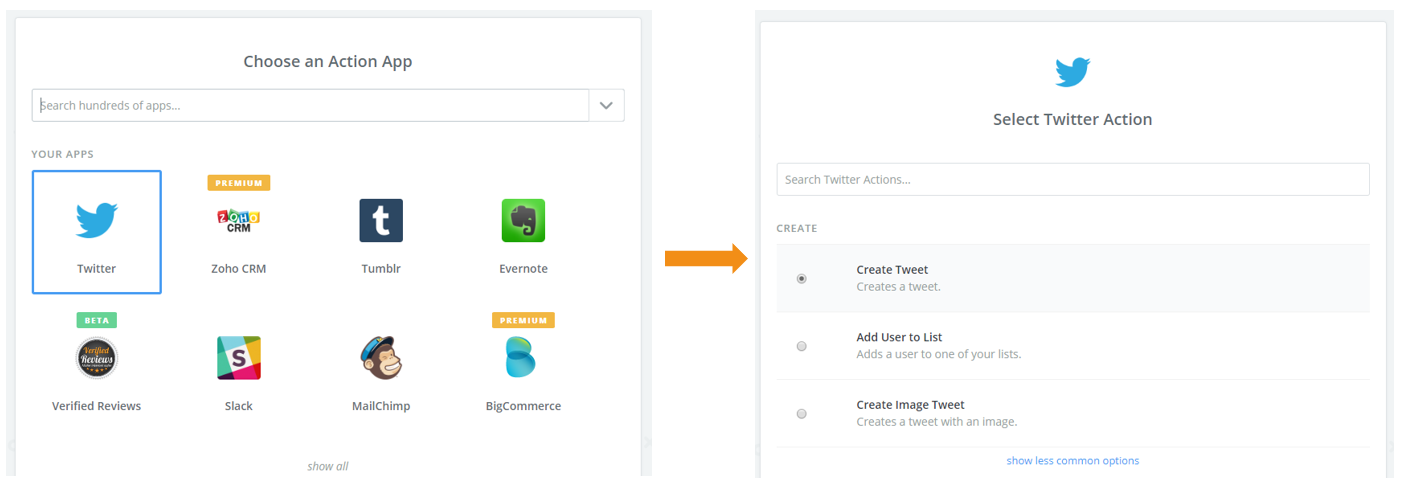Screen dimensions: 1409x501
Task: Click the BETA badge above Verified Reviews
Action: tap(97, 320)
